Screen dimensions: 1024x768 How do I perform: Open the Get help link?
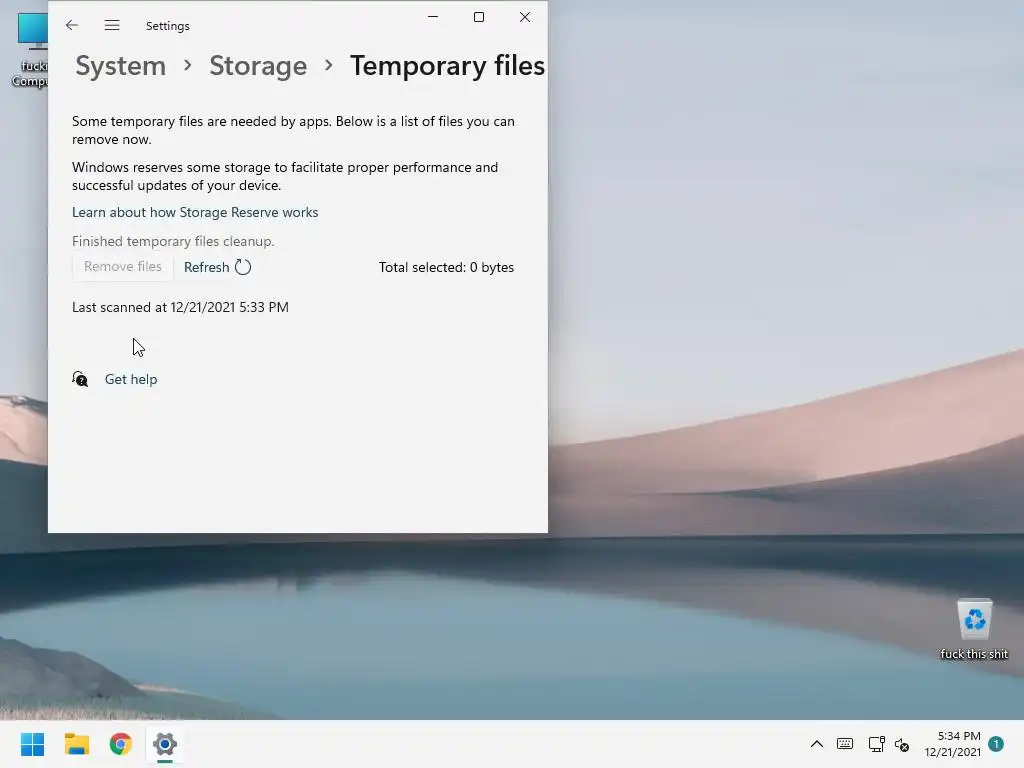coord(131,379)
